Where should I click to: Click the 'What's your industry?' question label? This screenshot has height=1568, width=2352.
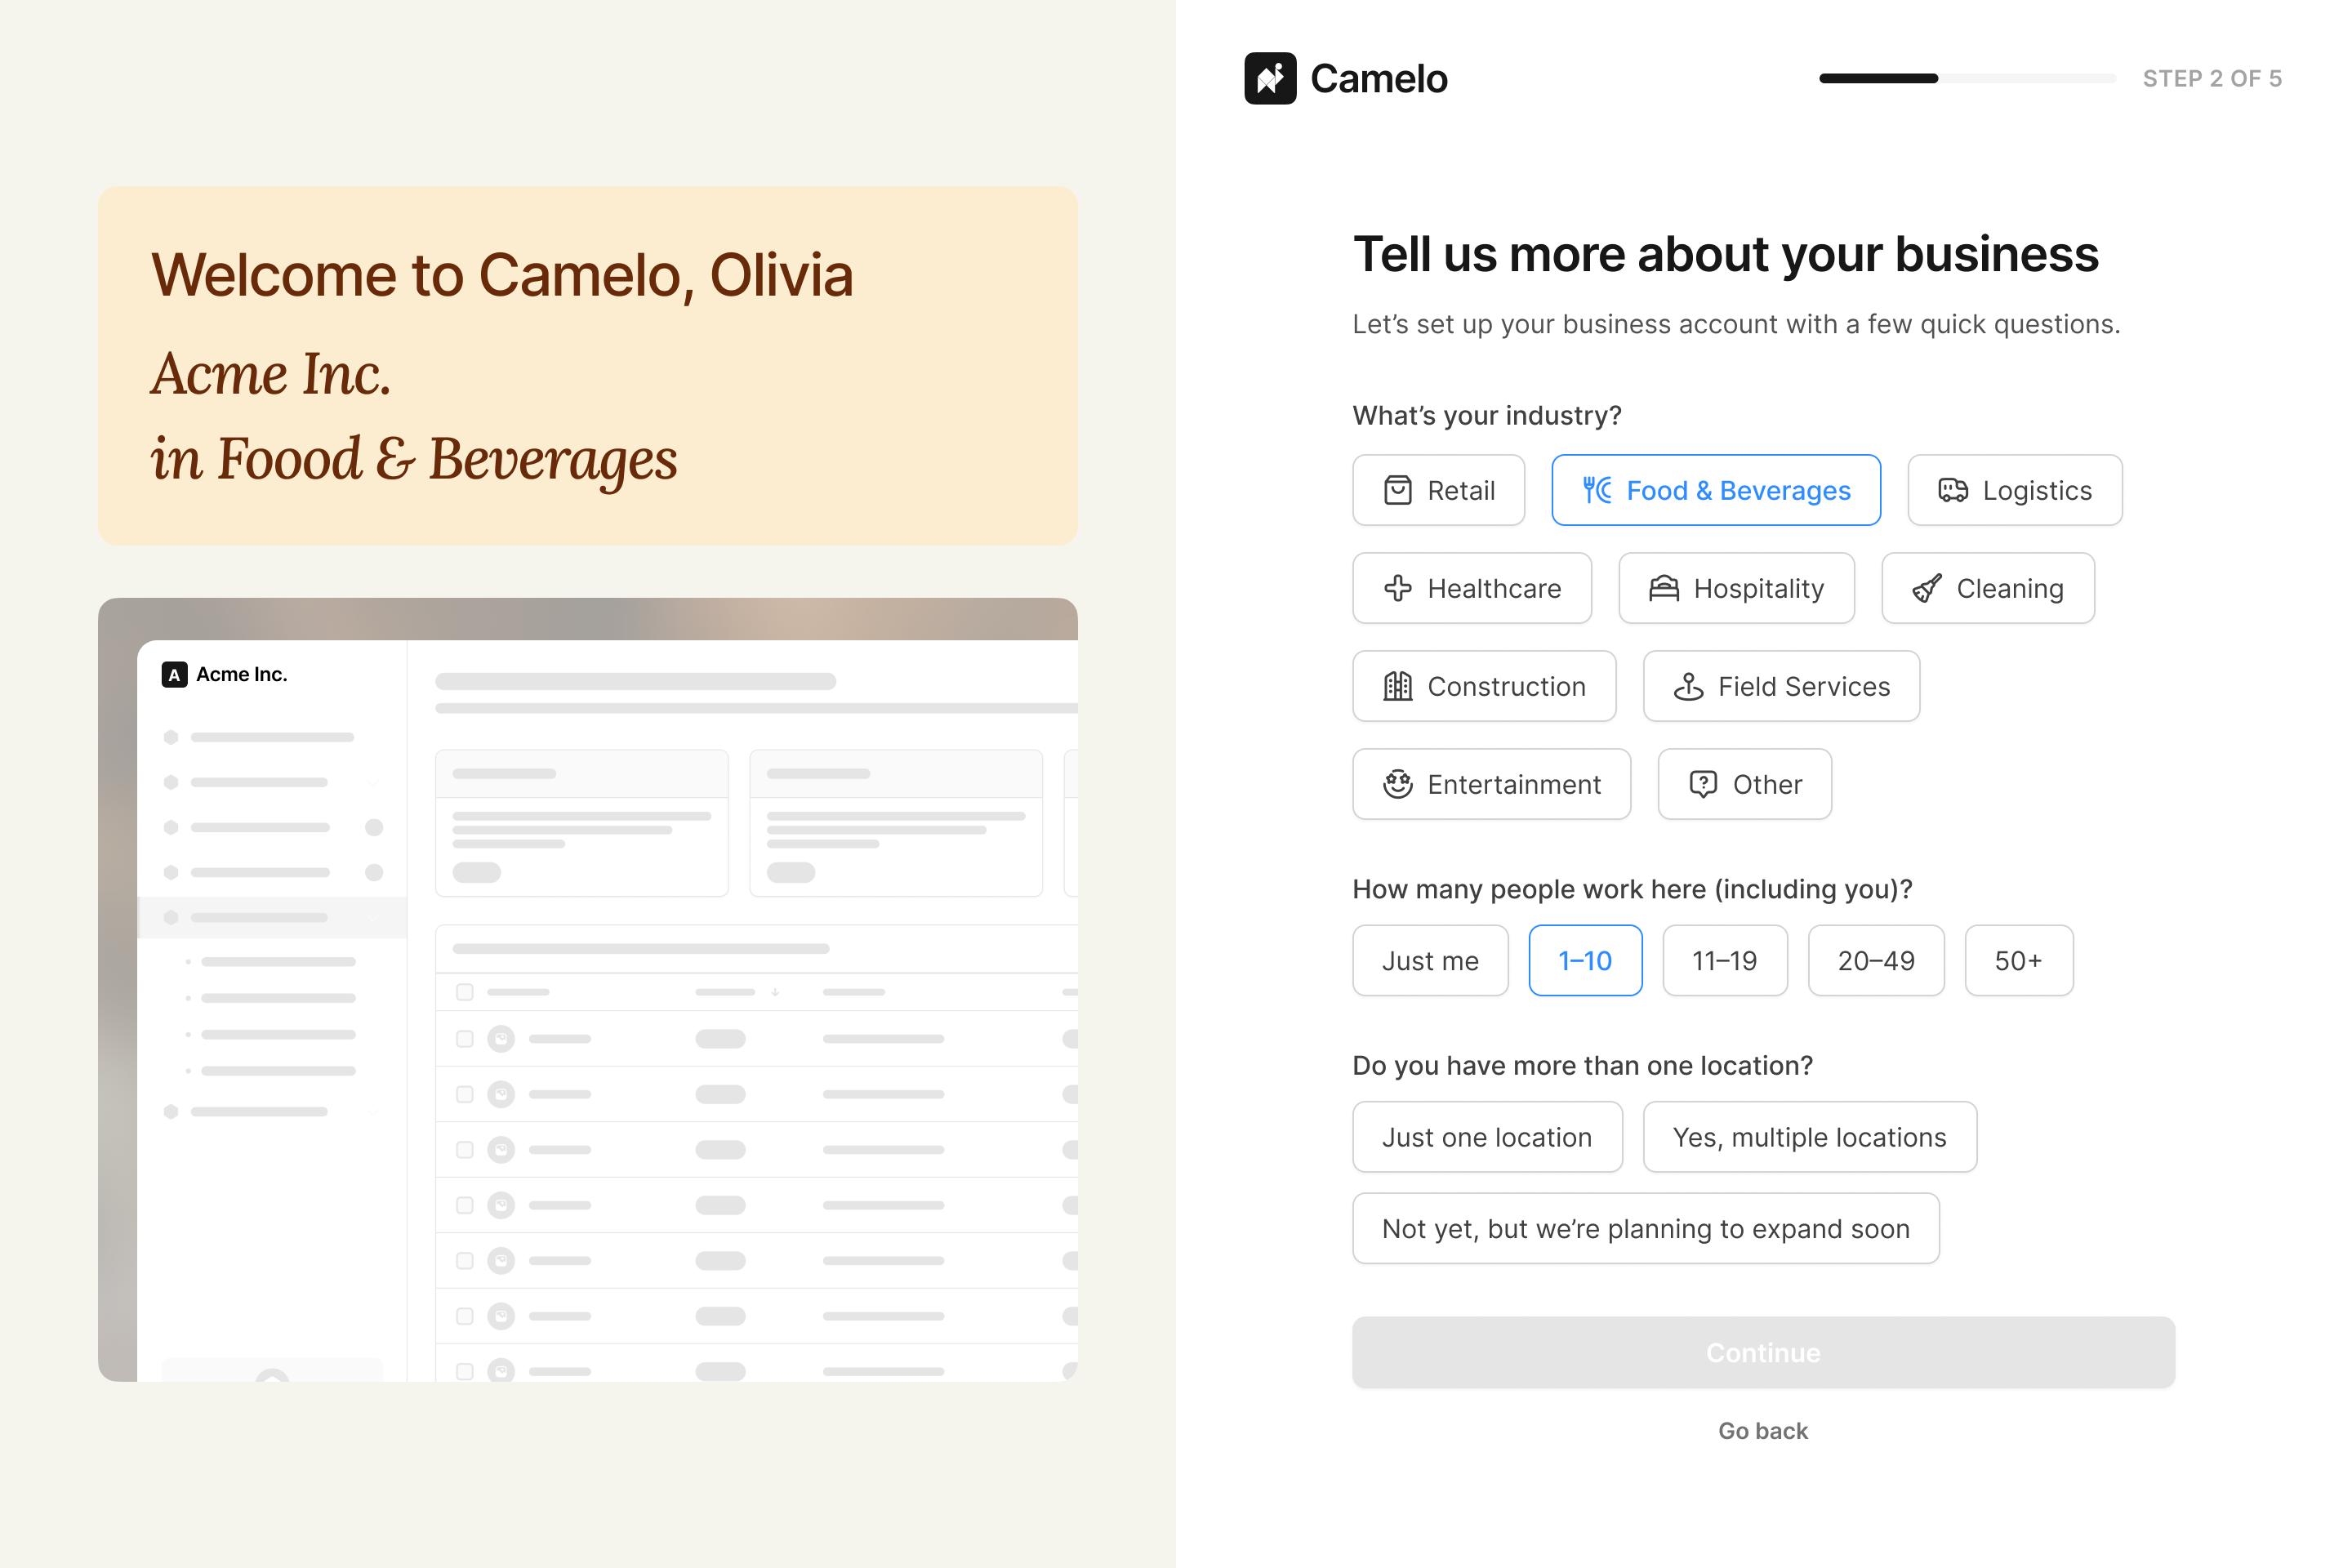[x=1487, y=415]
